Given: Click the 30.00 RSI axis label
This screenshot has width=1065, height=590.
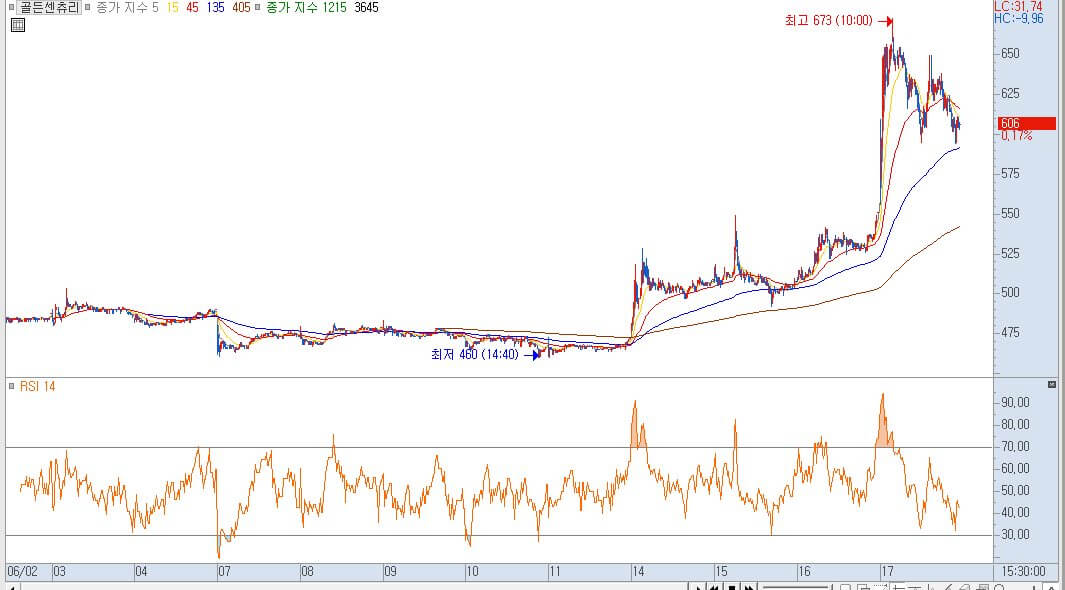Looking at the screenshot, I should (x=1015, y=534).
